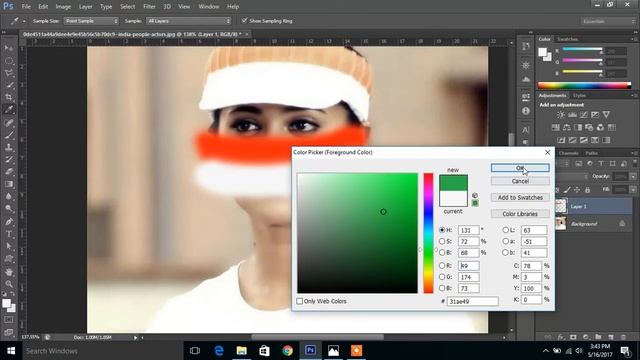Select the Gradient tool
This screenshot has height=360, width=640.
9,184
